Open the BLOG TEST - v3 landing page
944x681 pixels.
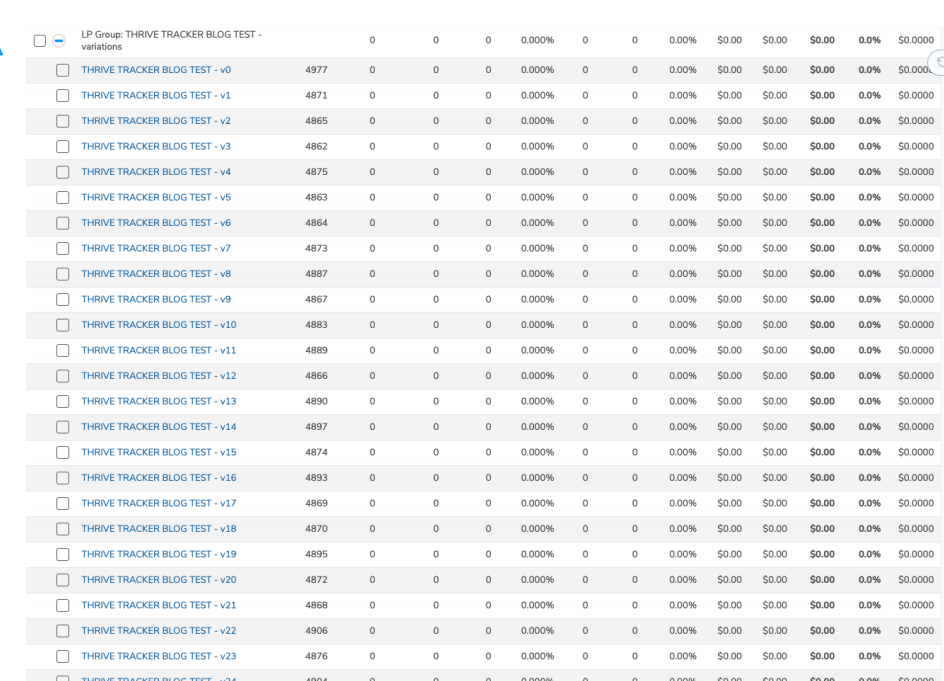point(156,146)
